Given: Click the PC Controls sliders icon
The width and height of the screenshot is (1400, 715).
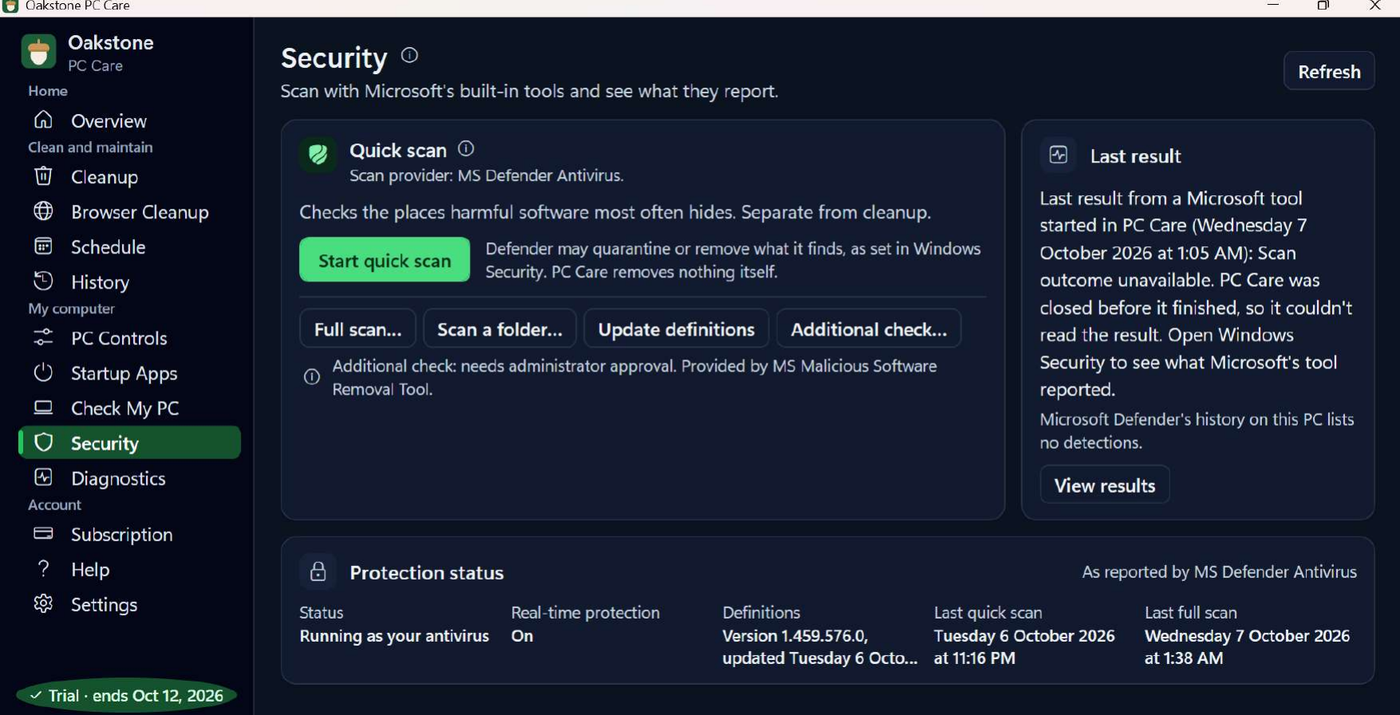Looking at the screenshot, I should [43, 337].
